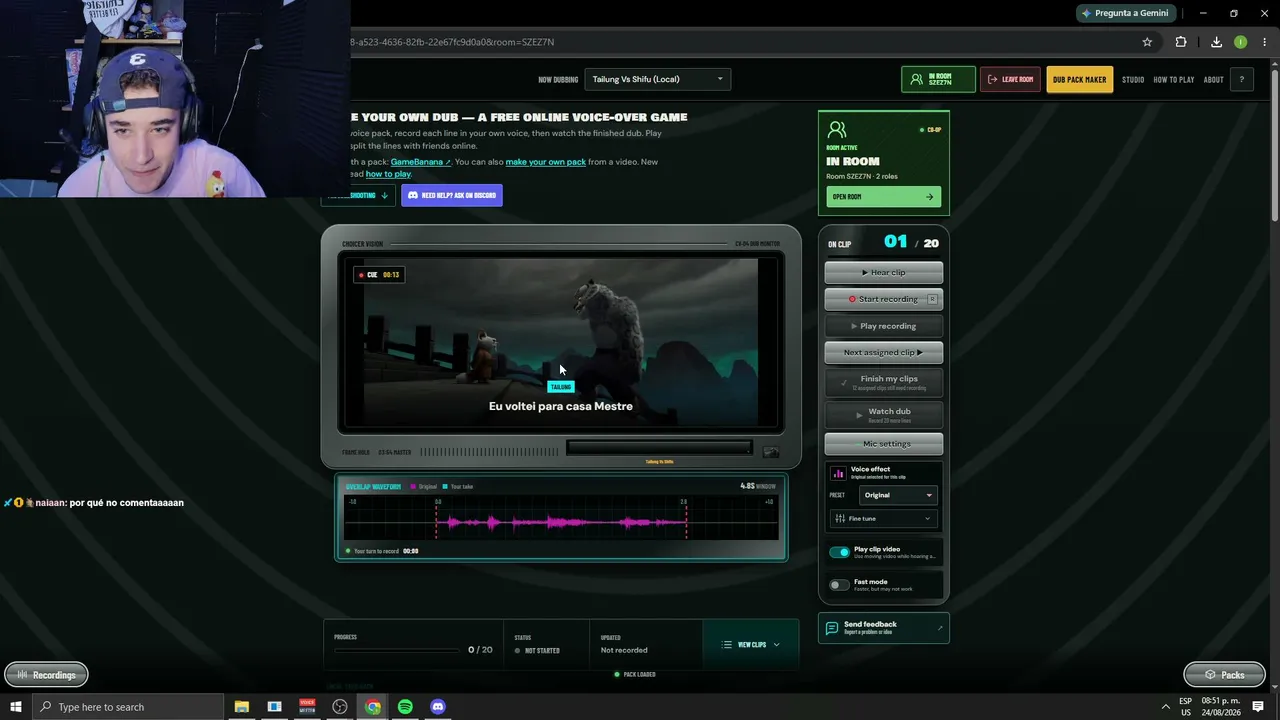
Task: Open Mic settings
Action: click(x=883, y=444)
